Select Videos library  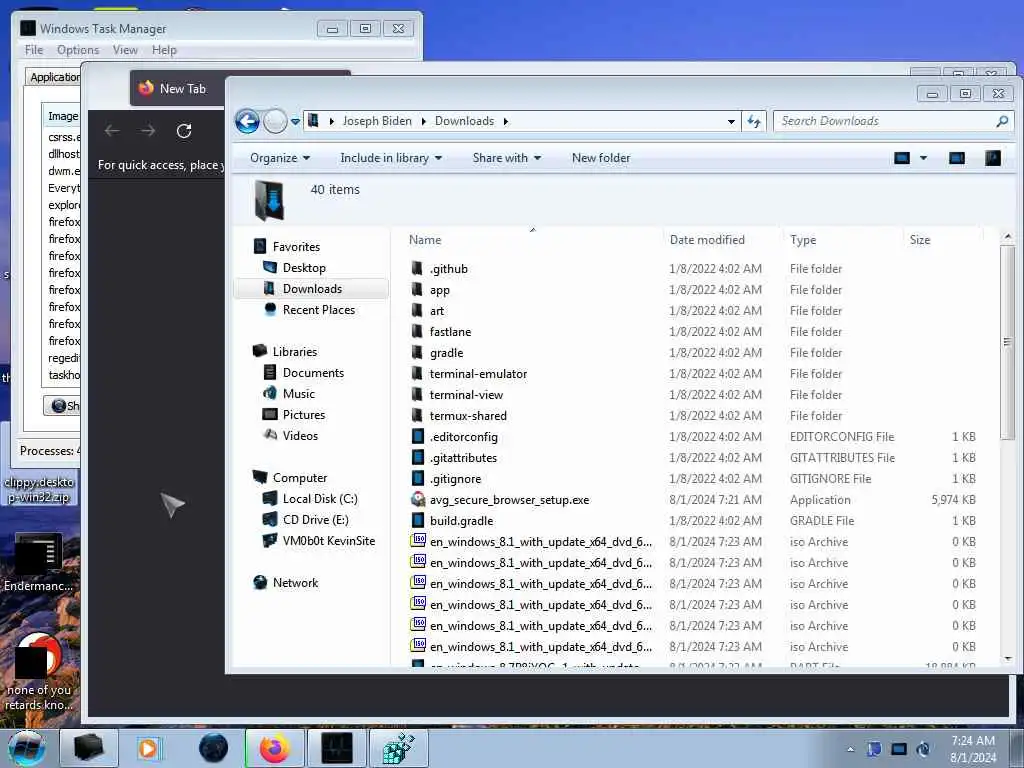pos(300,436)
